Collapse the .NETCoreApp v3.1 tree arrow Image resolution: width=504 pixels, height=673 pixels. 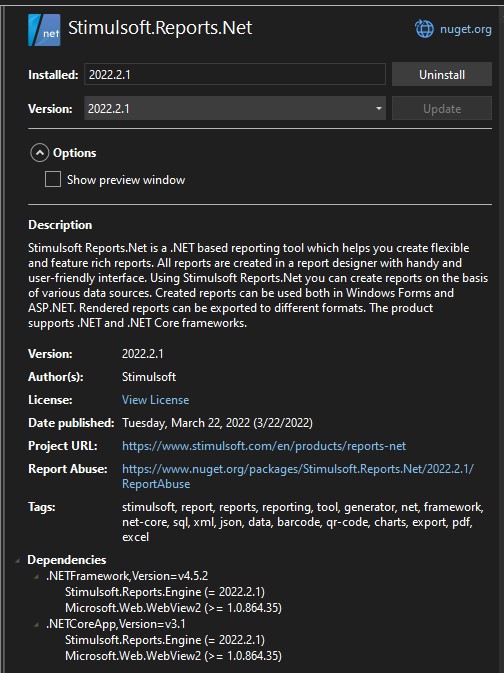click(36, 624)
